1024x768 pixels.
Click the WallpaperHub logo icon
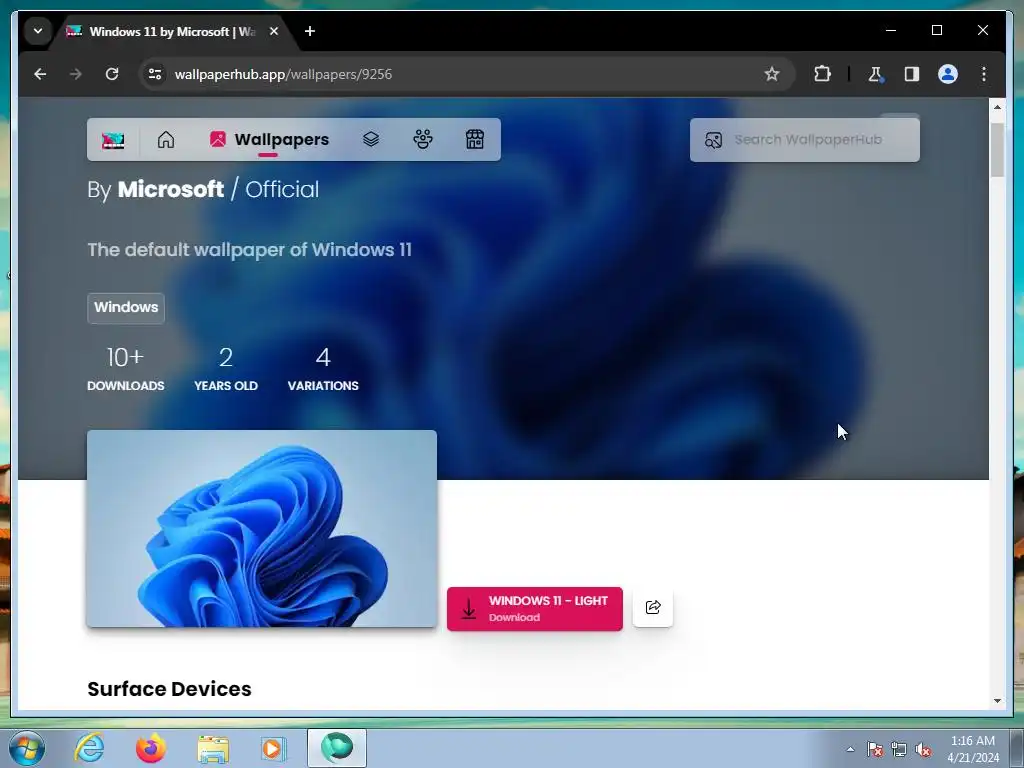(x=113, y=140)
